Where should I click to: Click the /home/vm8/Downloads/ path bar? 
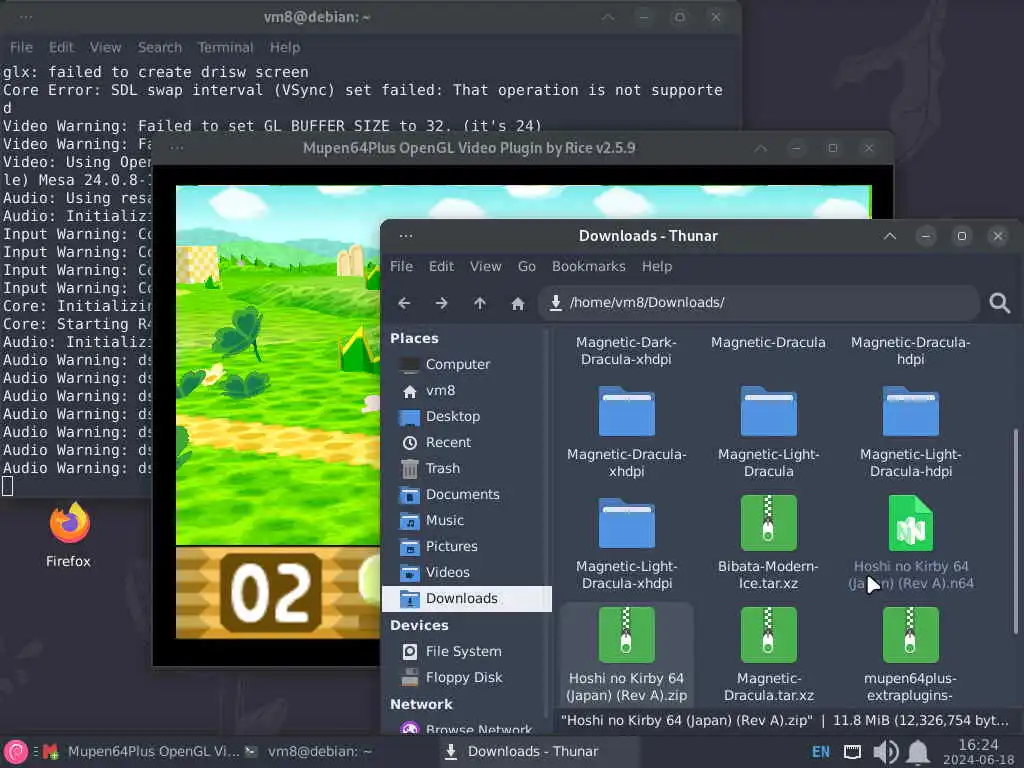(x=758, y=302)
